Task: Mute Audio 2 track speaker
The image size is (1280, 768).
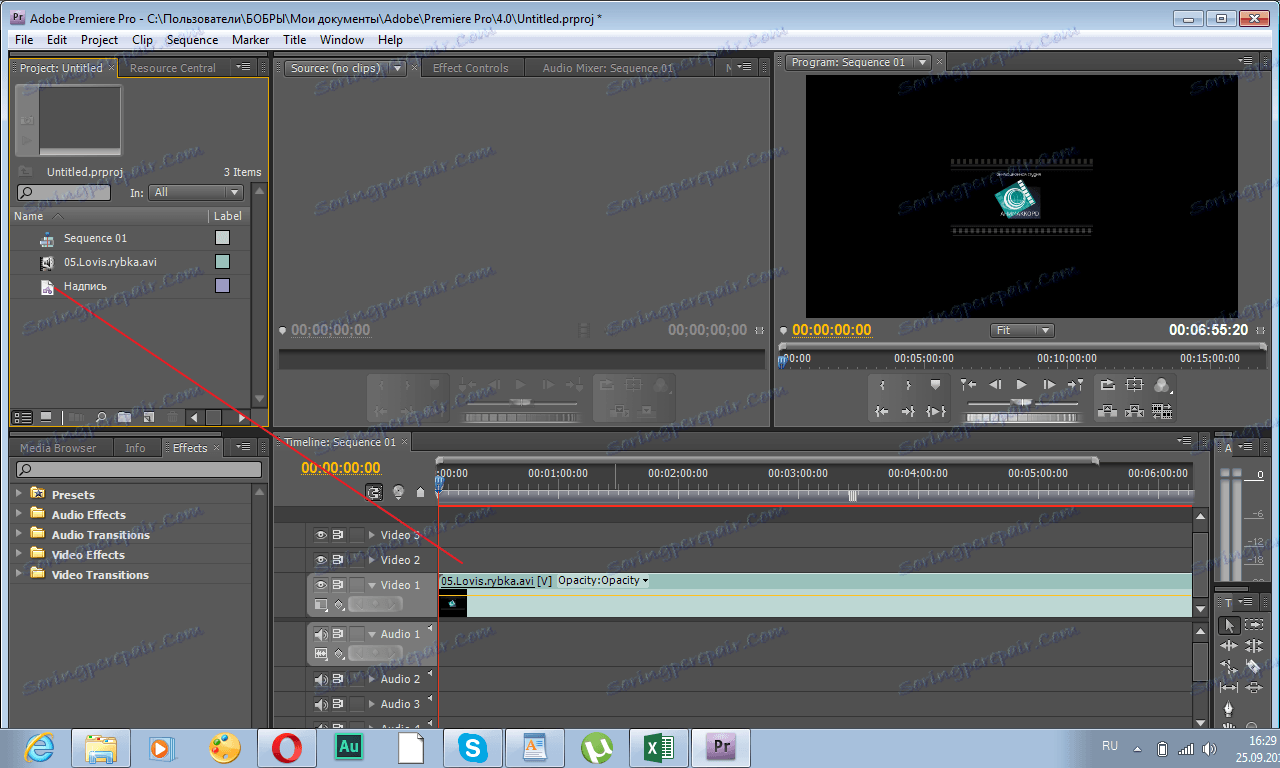Action: (322, 679)
